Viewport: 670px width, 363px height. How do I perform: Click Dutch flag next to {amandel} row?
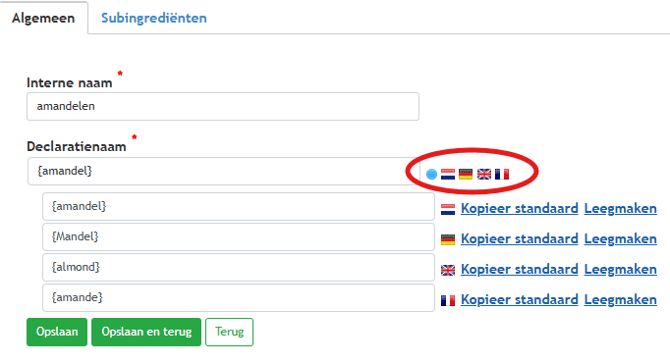click(x=448, y=209)
